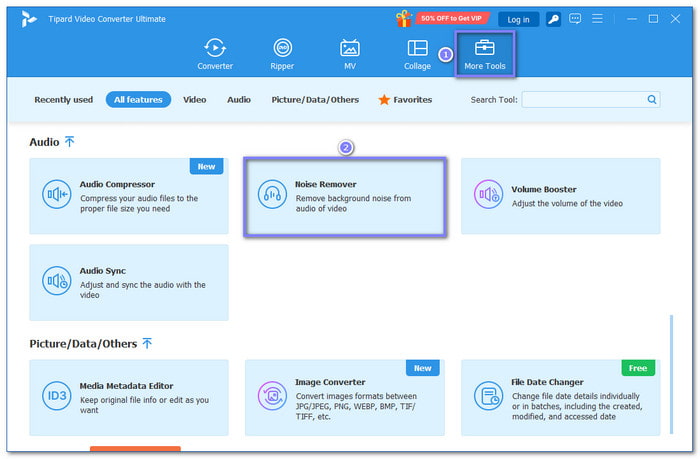Click the Audio Compressor icon

pos(57,194)
